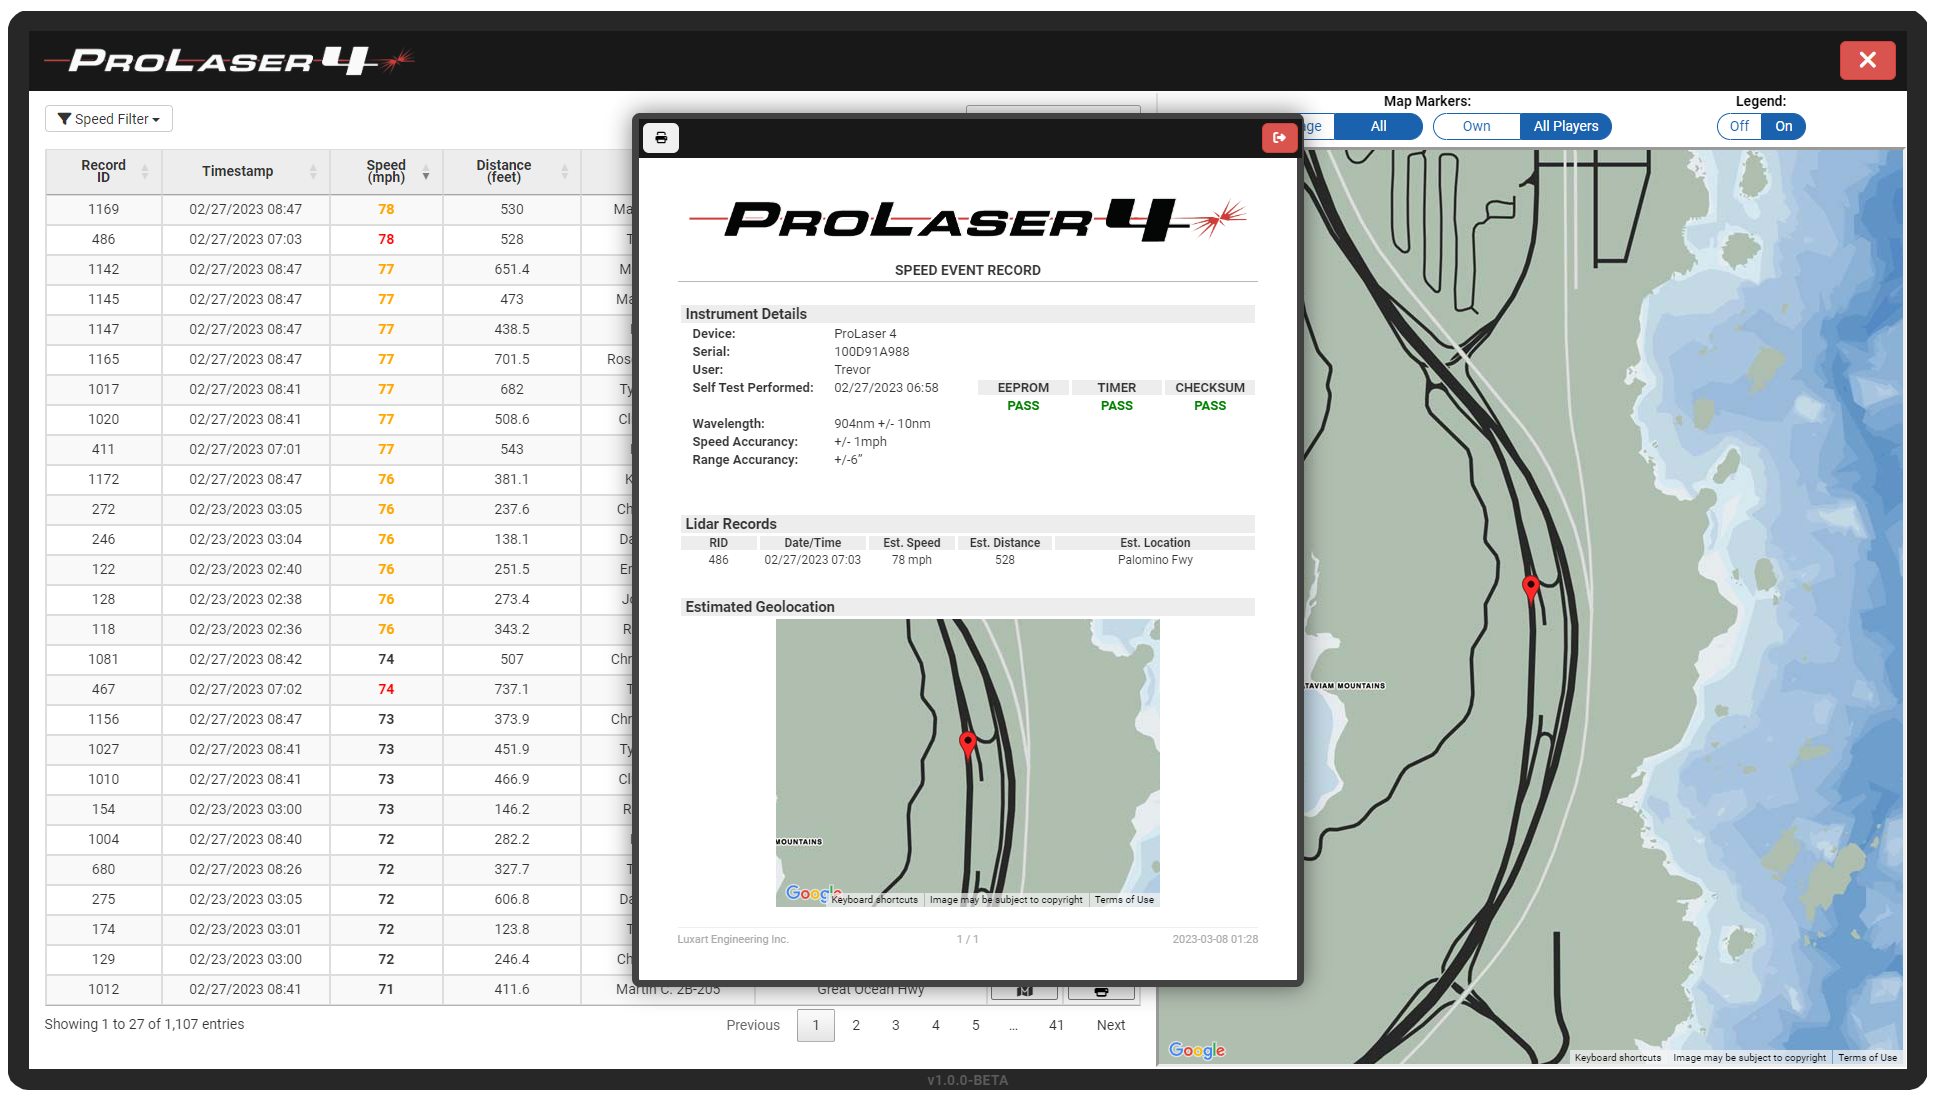Jump to last page 41
Viewport: 1940px width, 1097px height.
click(1056, 1025)
